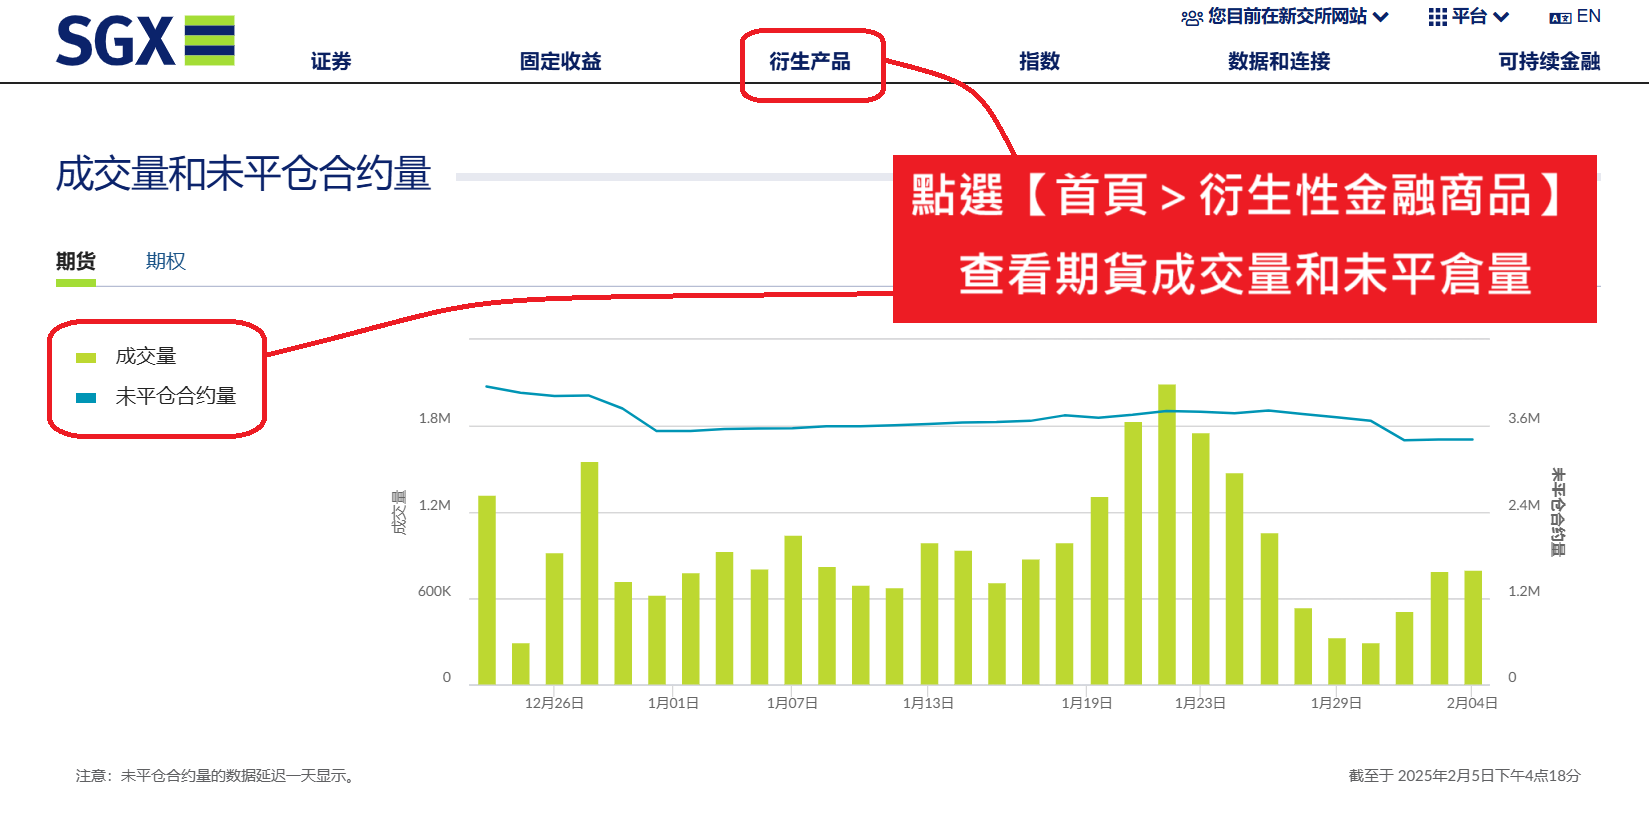Click the people icon beside site selector

[x=1191, y=18]
